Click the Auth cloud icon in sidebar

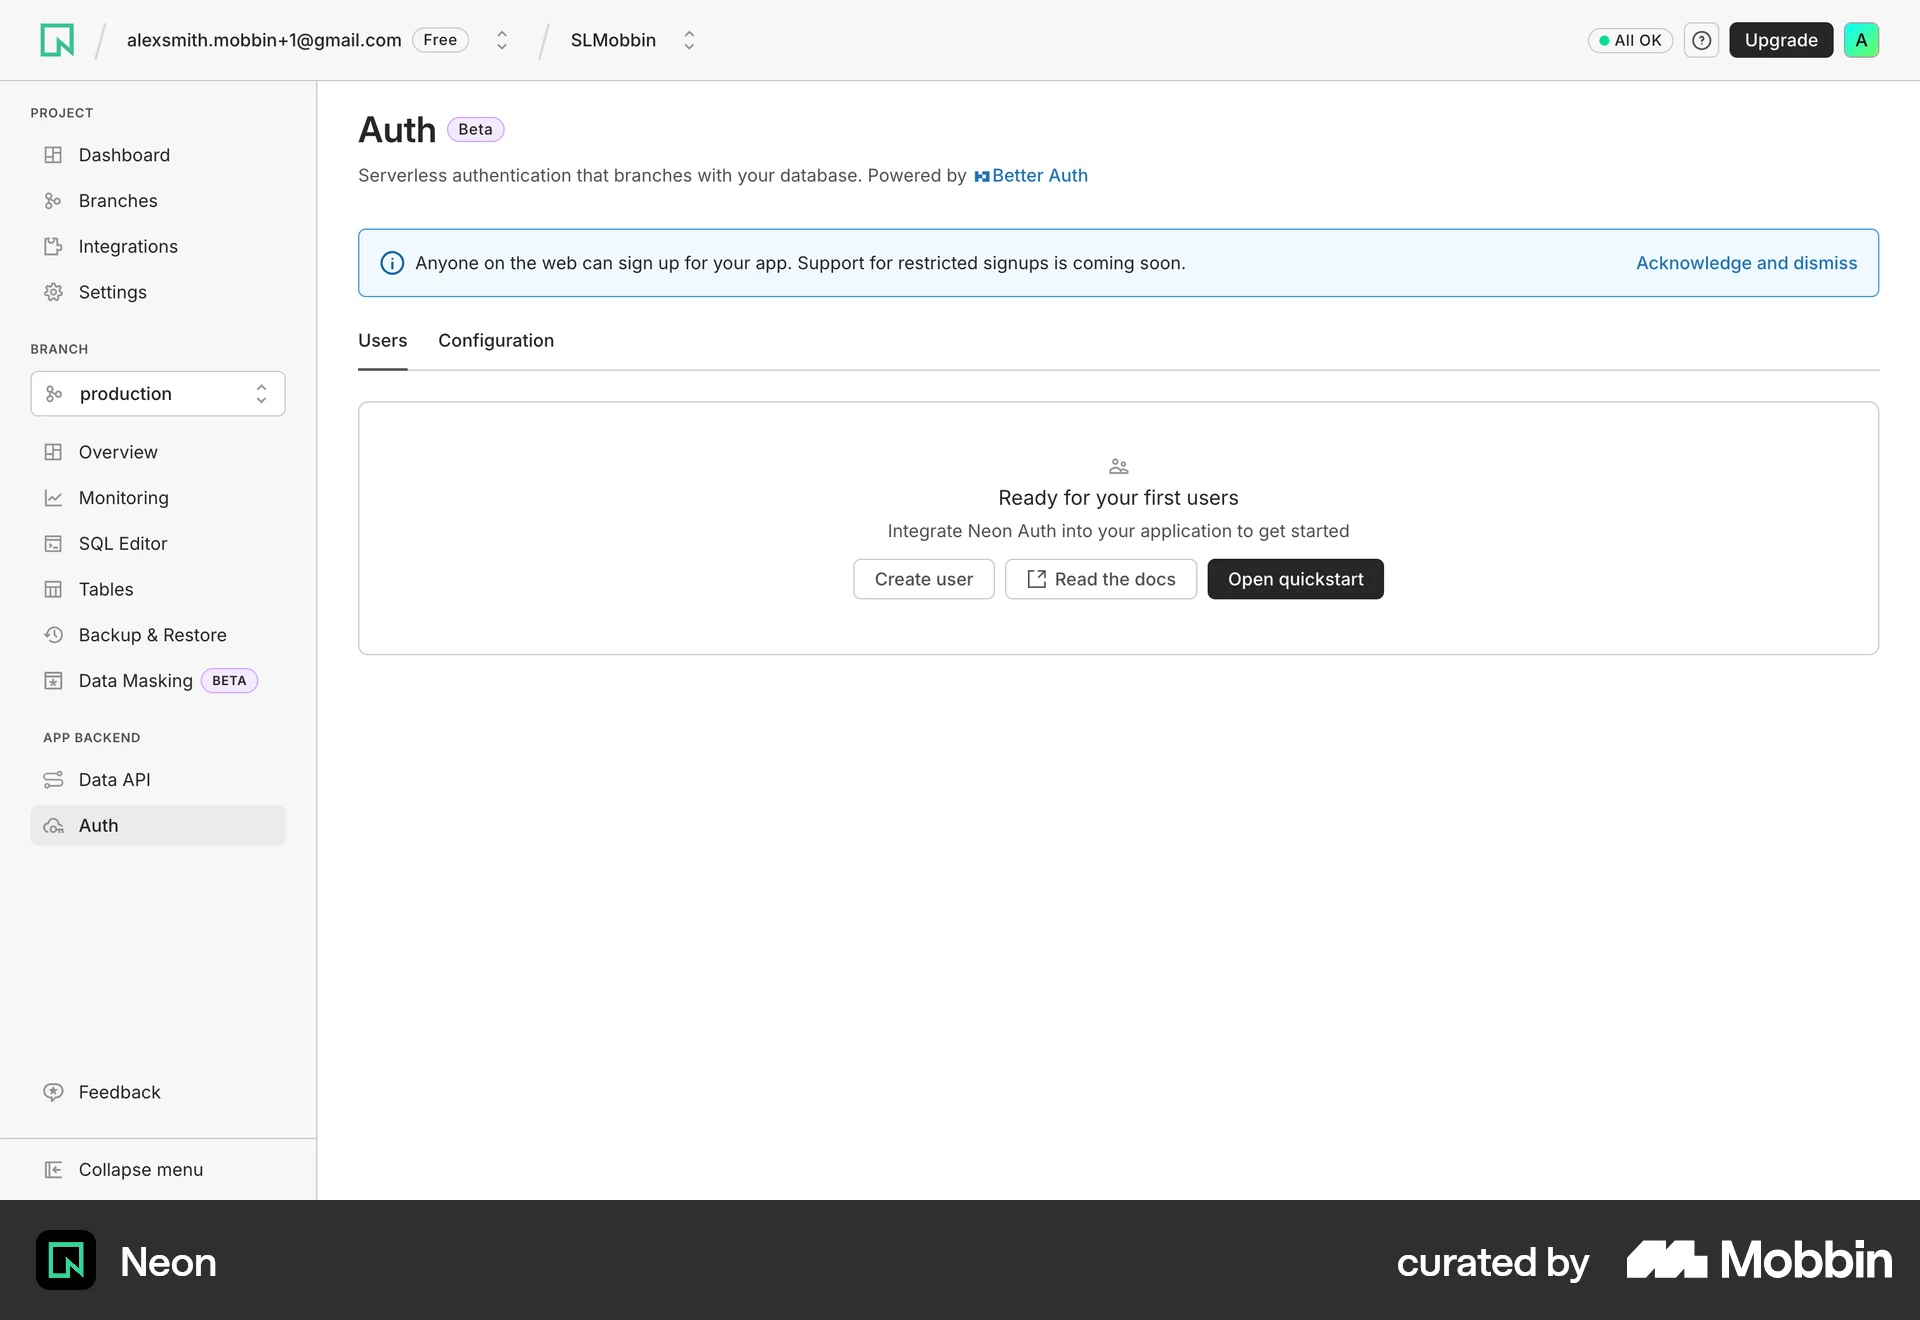tap(53, 826)
